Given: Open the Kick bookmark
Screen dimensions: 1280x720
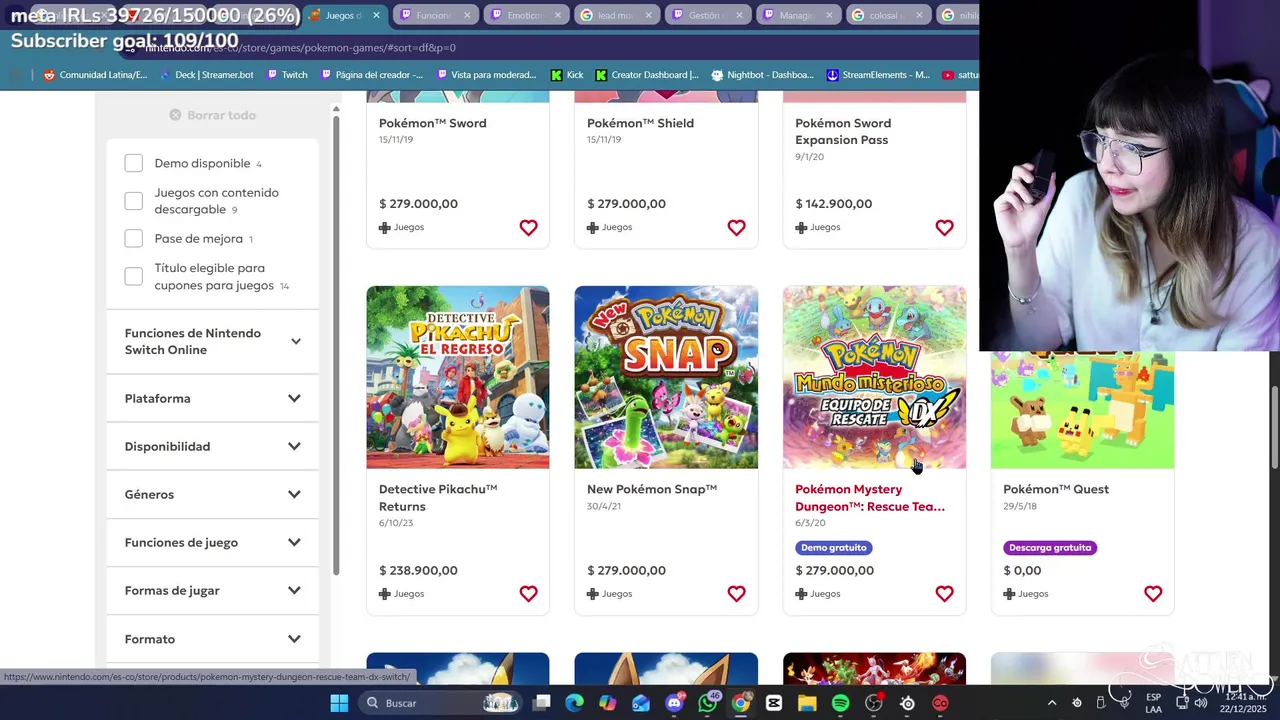Looking at the screenshot, I should [567, 75].
